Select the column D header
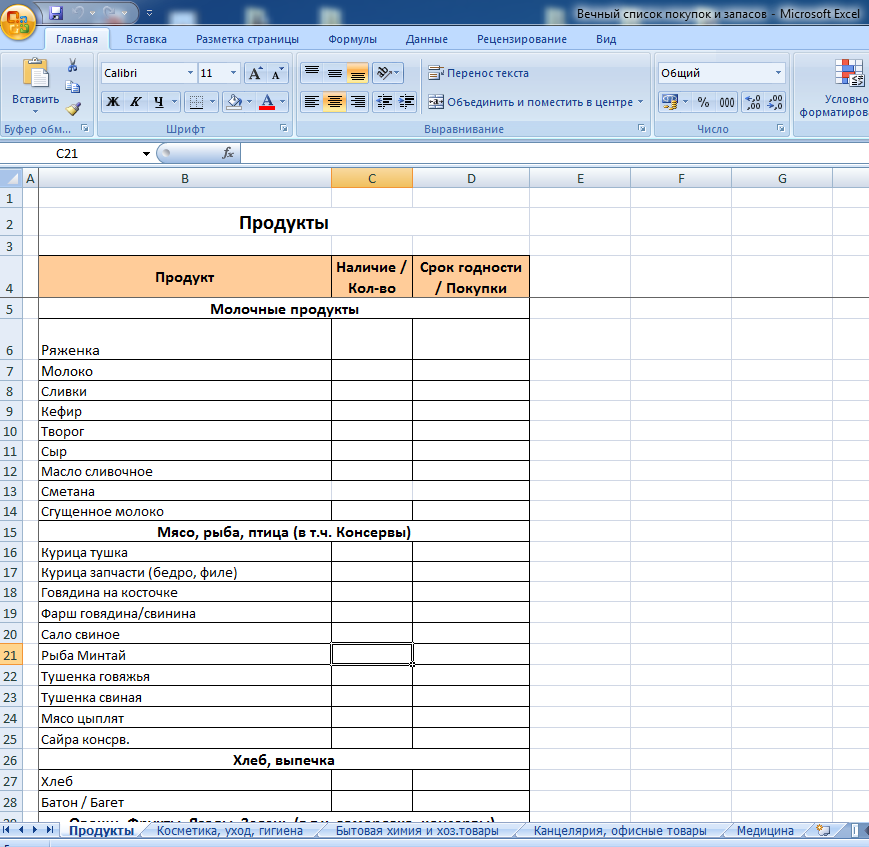This screenshot has height=847, width=869. [471, 178]
